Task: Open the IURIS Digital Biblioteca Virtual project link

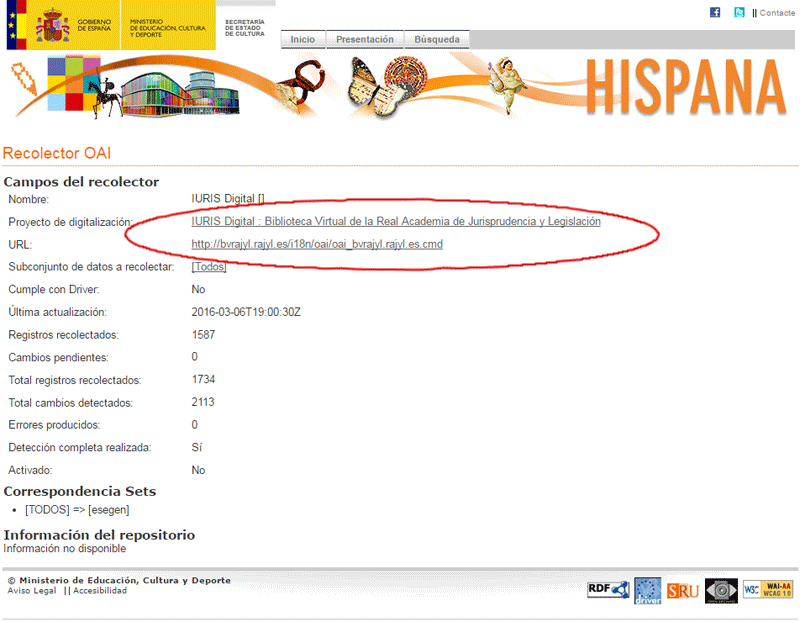Action: [x=396, y=221]
